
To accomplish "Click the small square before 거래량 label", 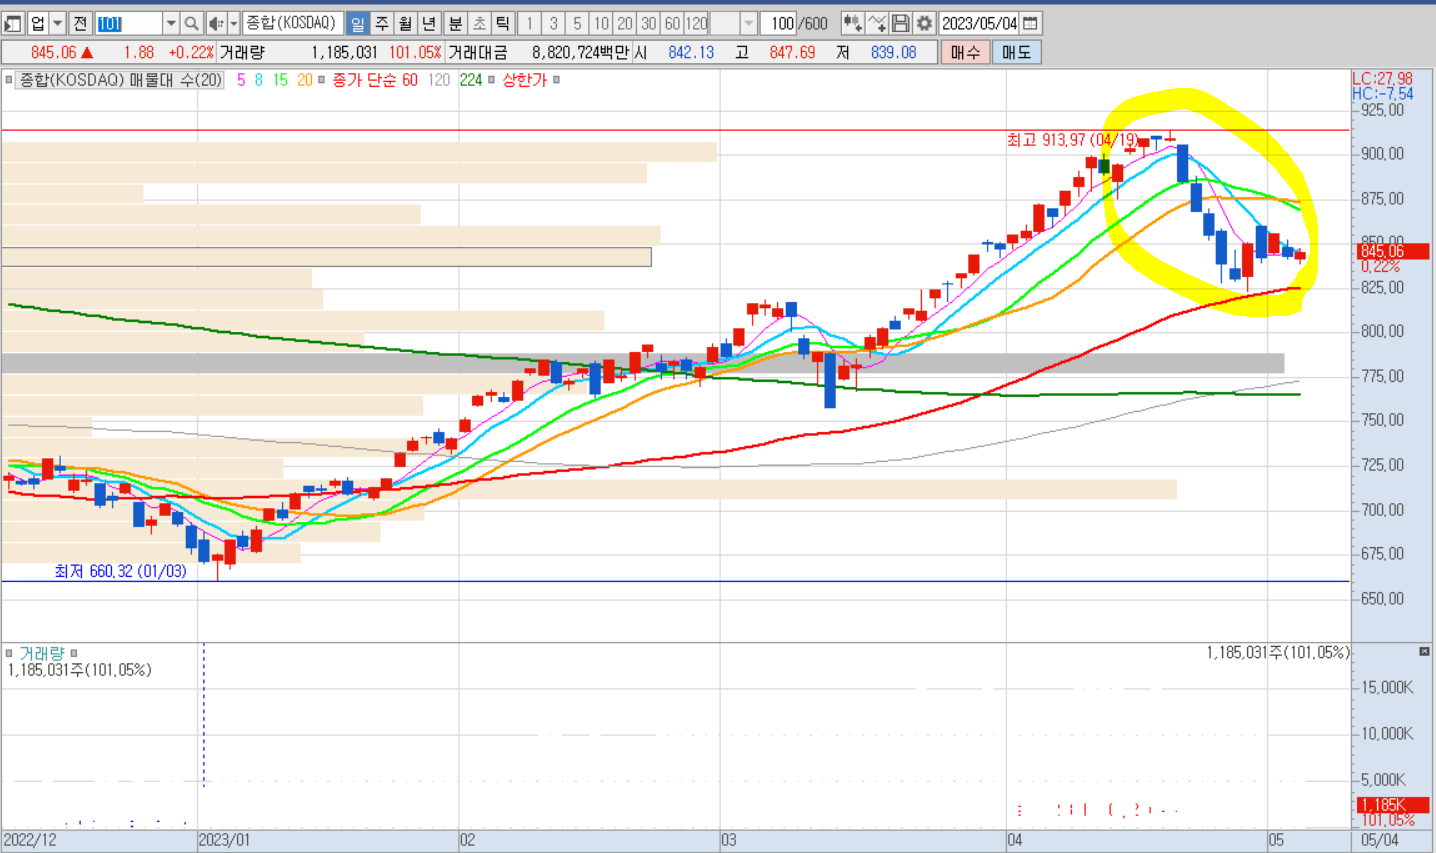I will [x=9, y=653].
